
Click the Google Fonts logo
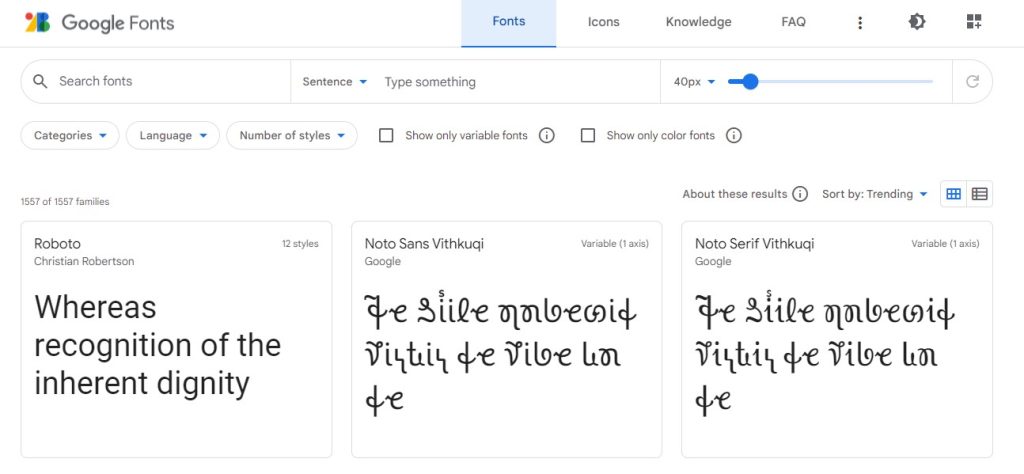pos(99,23)
